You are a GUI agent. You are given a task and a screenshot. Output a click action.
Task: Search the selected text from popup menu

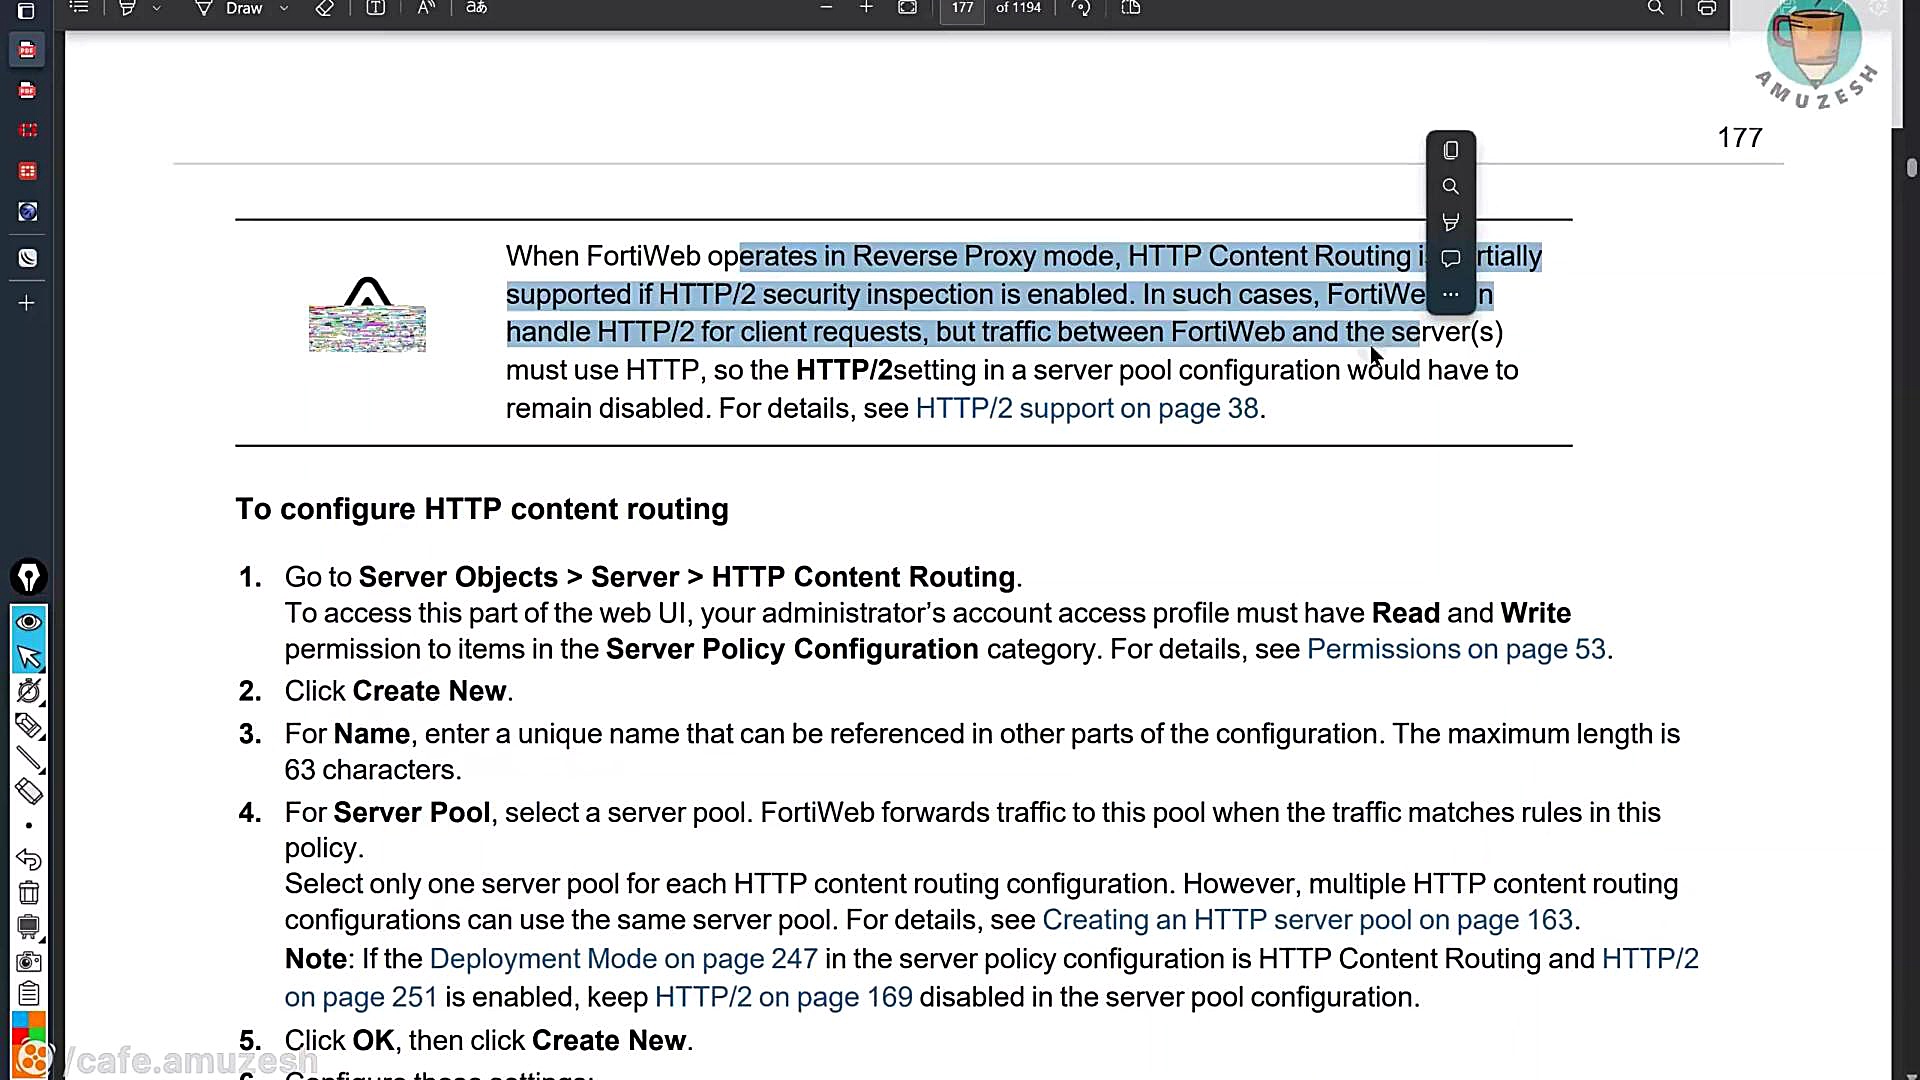[x=1451, y=187]
